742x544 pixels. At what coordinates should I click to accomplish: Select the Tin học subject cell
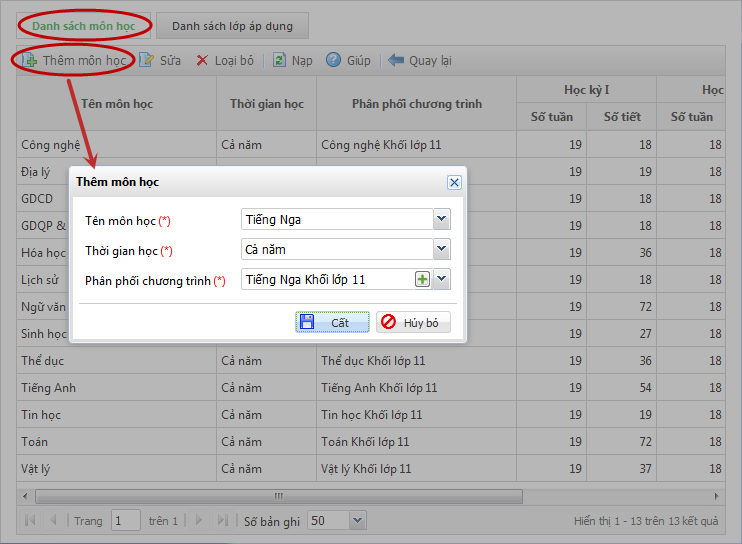(116, 414)
